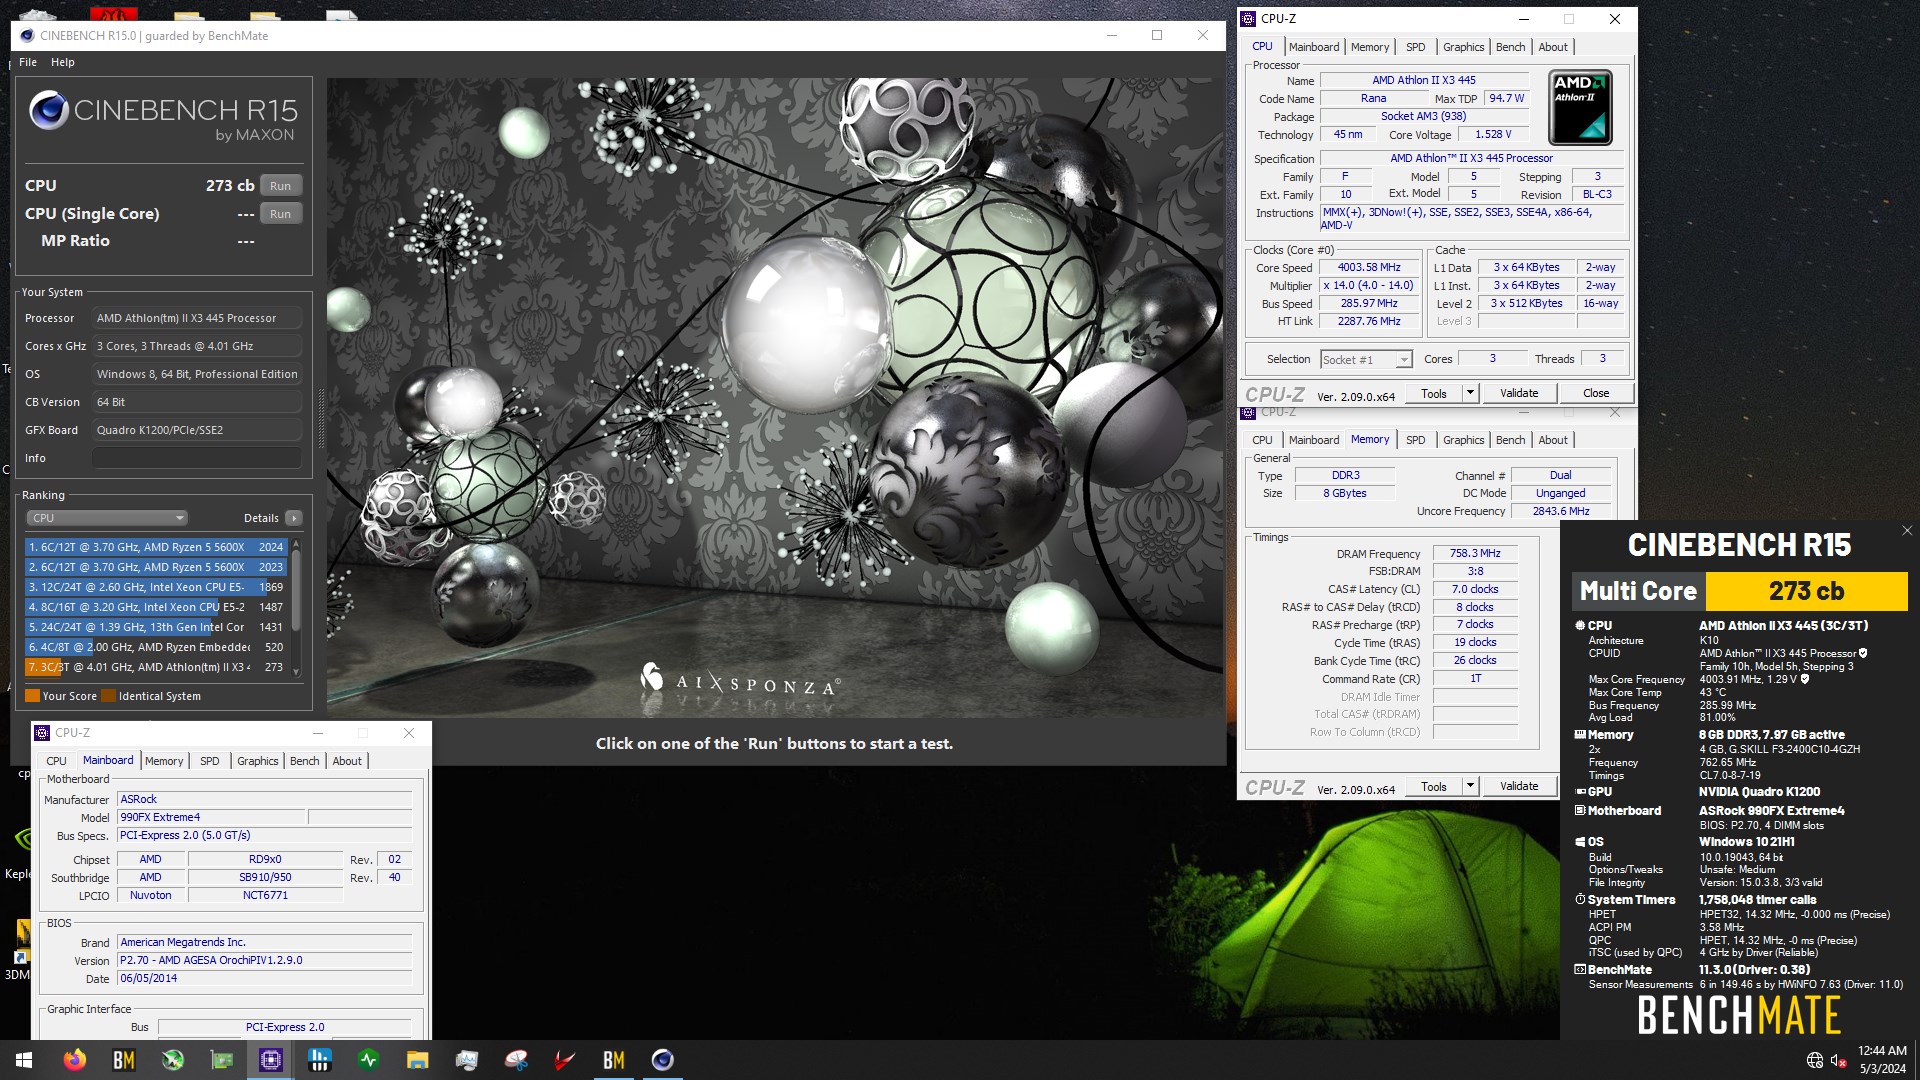Select ranking row 7 AMD Athlon II X3 273
The width and height of the screenshot is (1920, 1080).
point(156,667)
